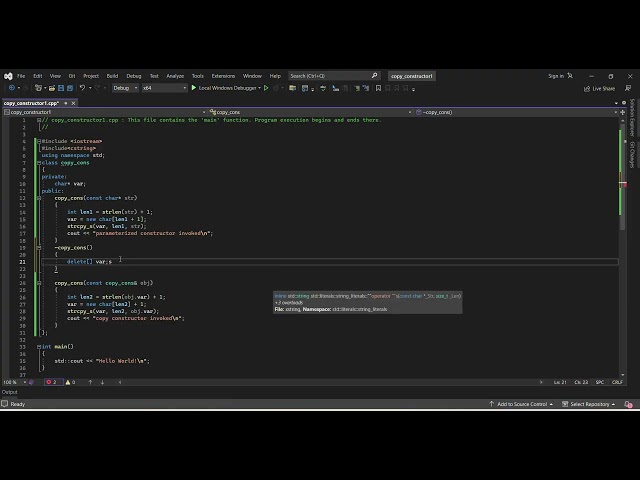Collapse the main function at line 33
The width and height of the screenshot is (640, 480).
point(39,347)
